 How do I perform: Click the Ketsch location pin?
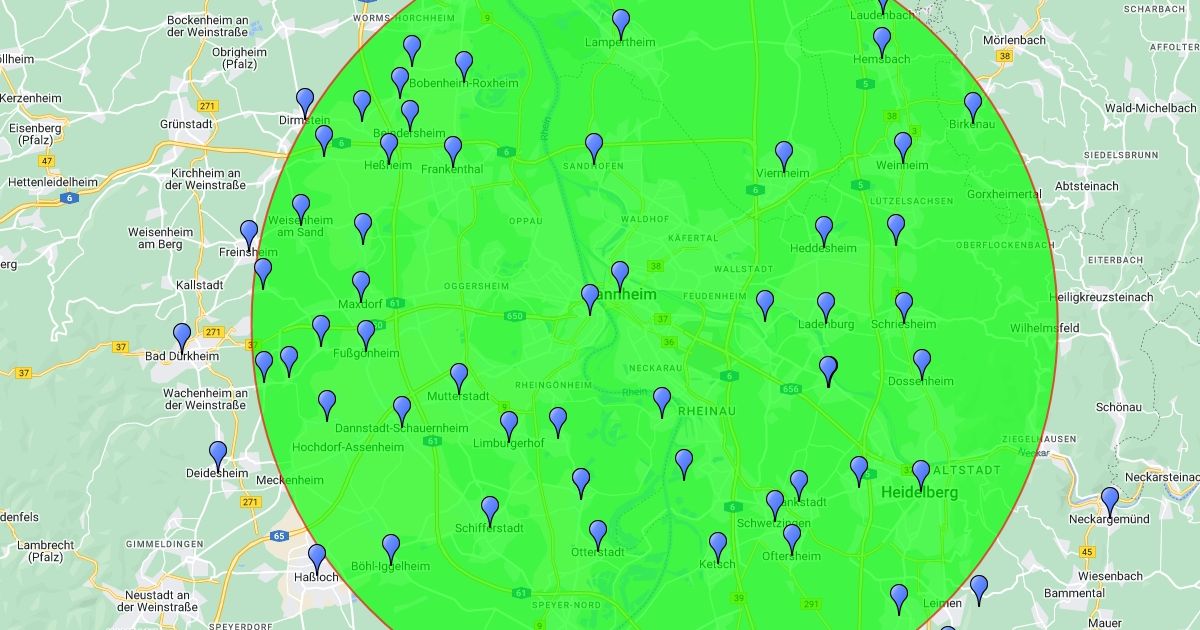pos(718,547)
